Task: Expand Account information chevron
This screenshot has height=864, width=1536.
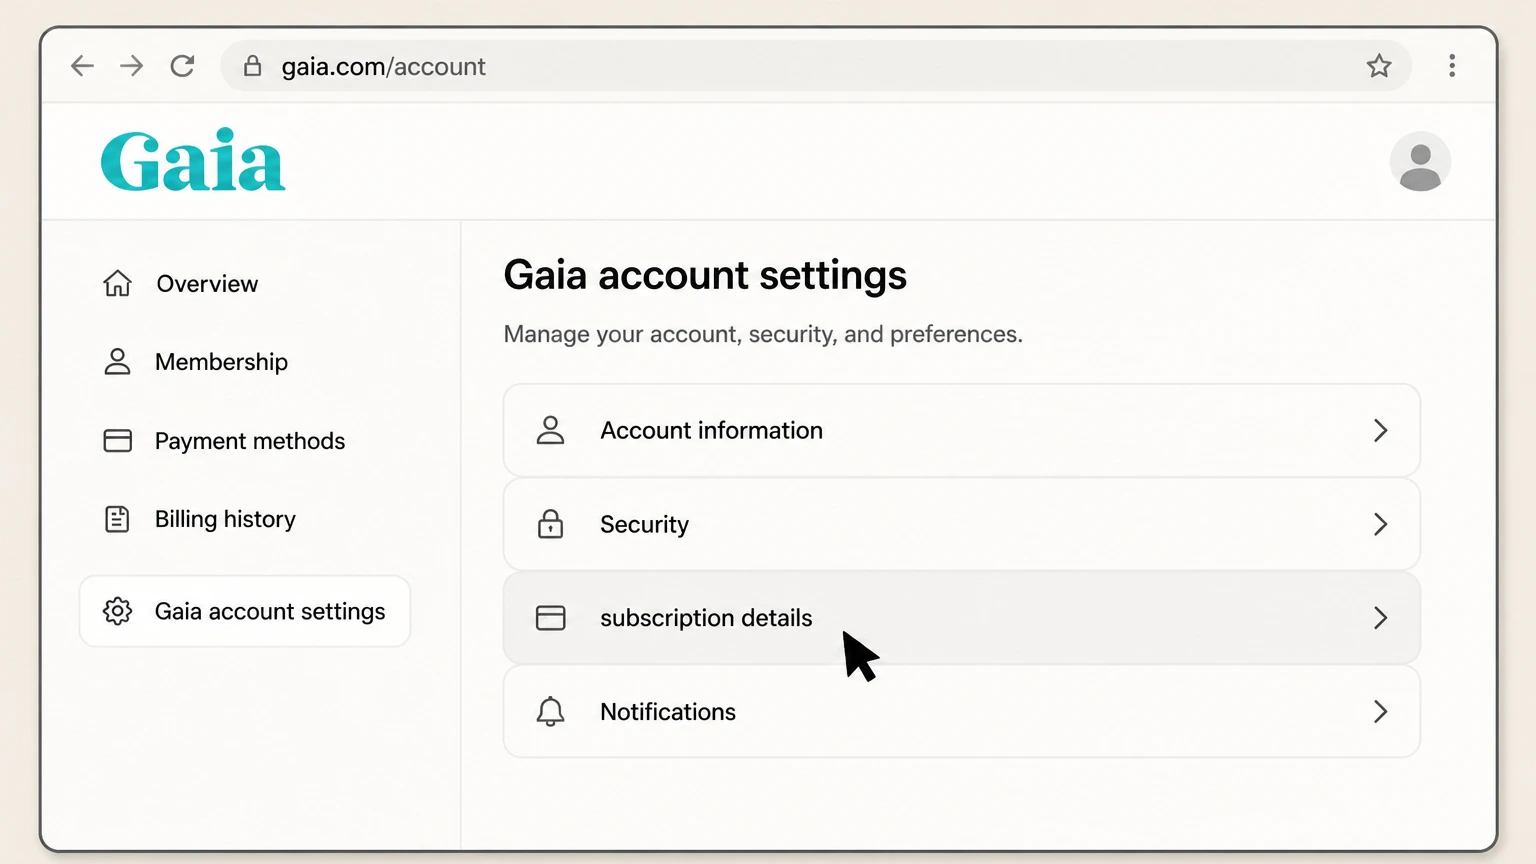Action: [1380, 430]
